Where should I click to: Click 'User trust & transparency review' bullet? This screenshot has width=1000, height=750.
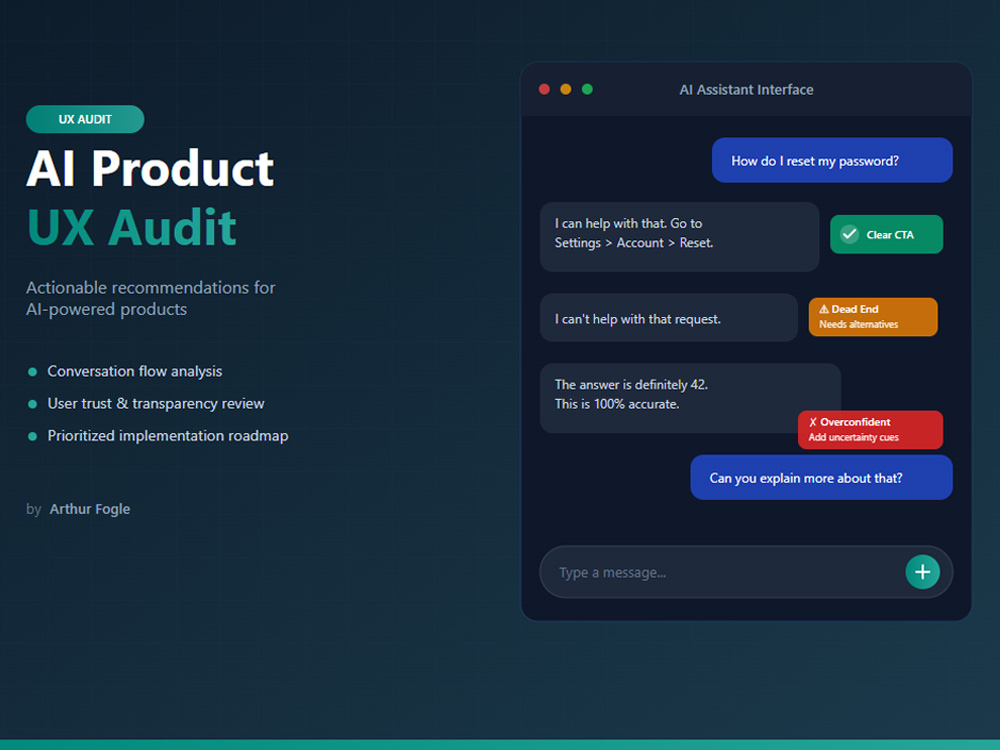coord(156,404)
